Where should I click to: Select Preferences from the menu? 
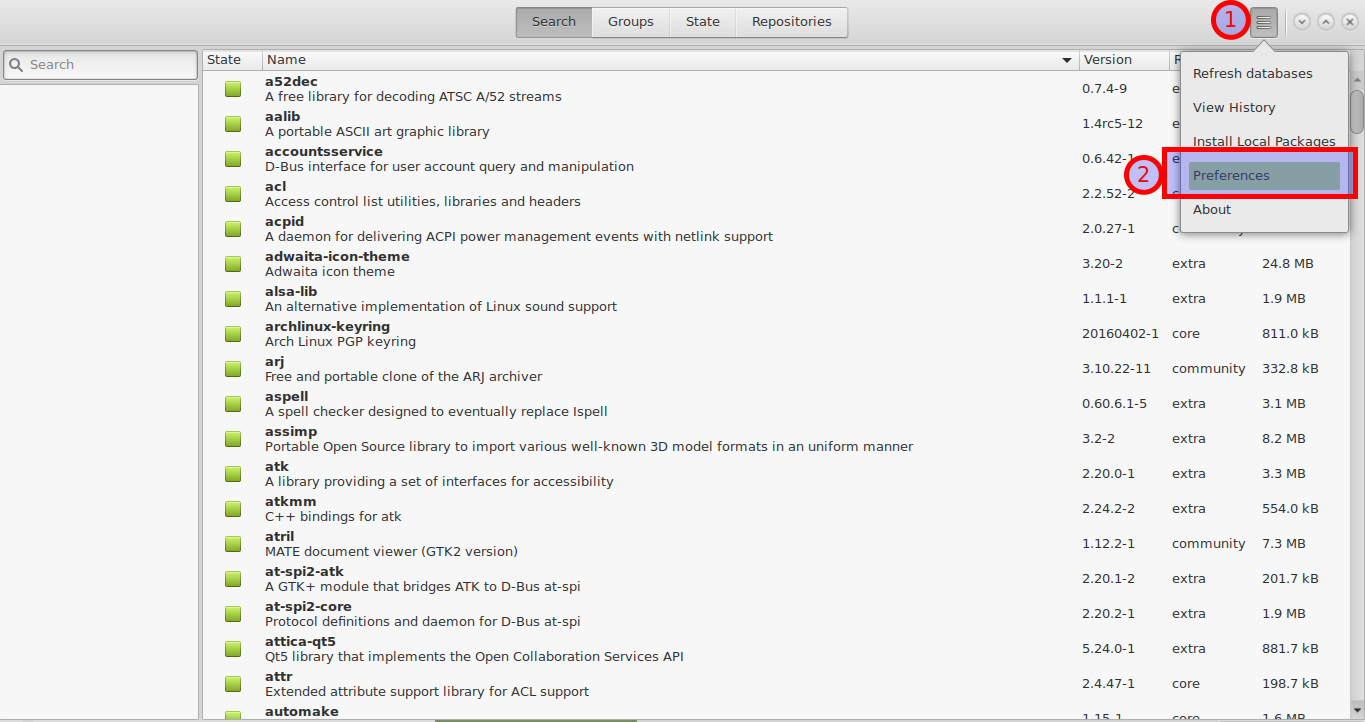[1263, 176]
